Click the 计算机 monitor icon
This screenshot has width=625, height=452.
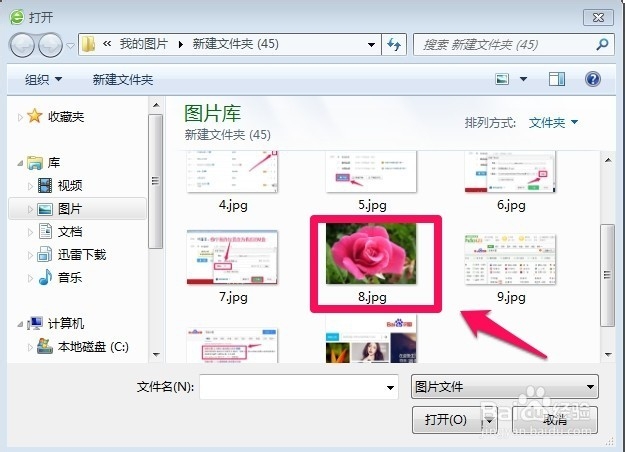[x=35, y=323]
